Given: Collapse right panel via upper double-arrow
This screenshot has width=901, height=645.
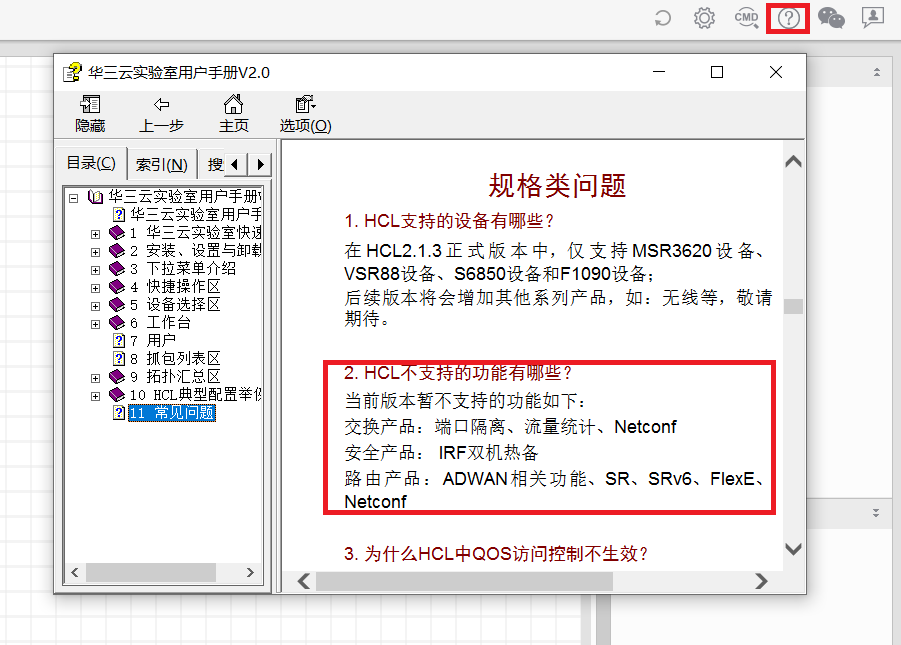Looking at the screenshot, I should click(x=876, y=72).
